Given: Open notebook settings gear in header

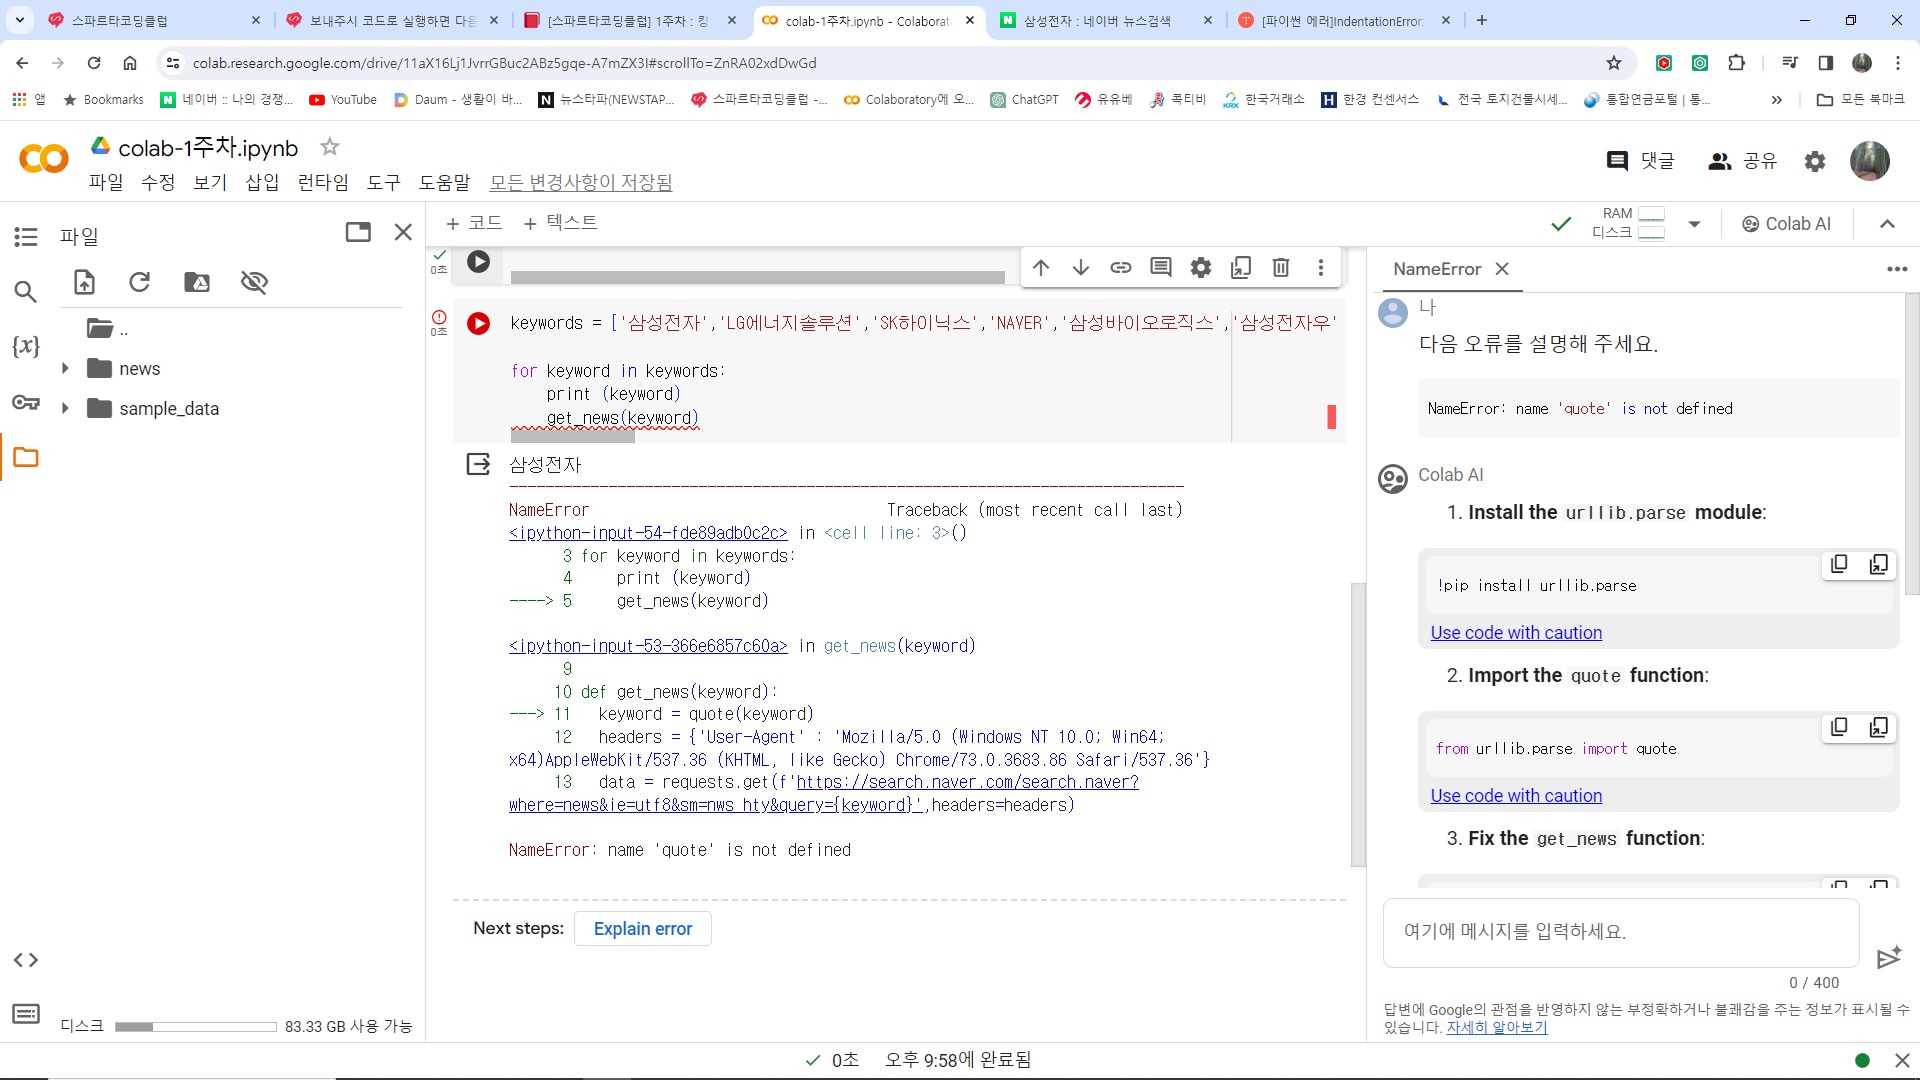Looking at the screenshot, I should pyautogui.click(x=1815, y=160).
